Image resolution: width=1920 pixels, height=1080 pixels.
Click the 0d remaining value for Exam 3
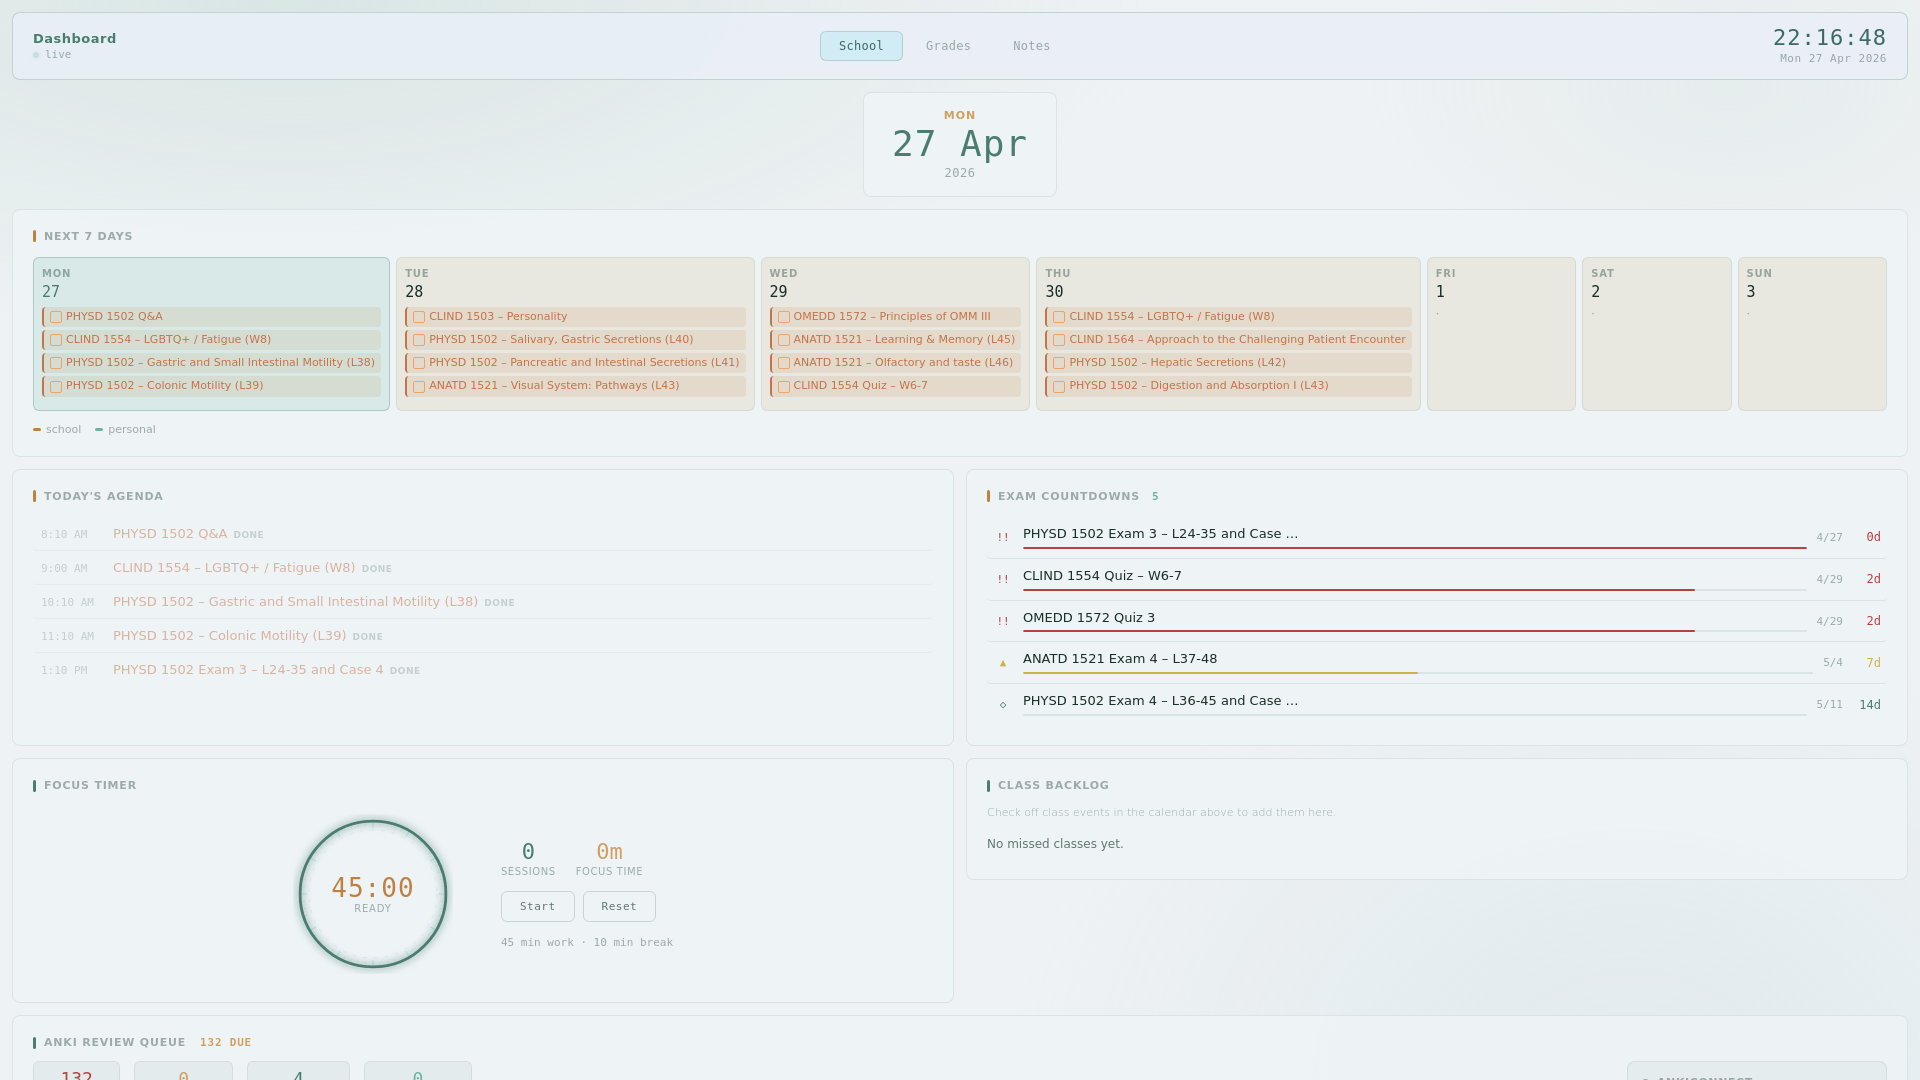[1873, 537]
